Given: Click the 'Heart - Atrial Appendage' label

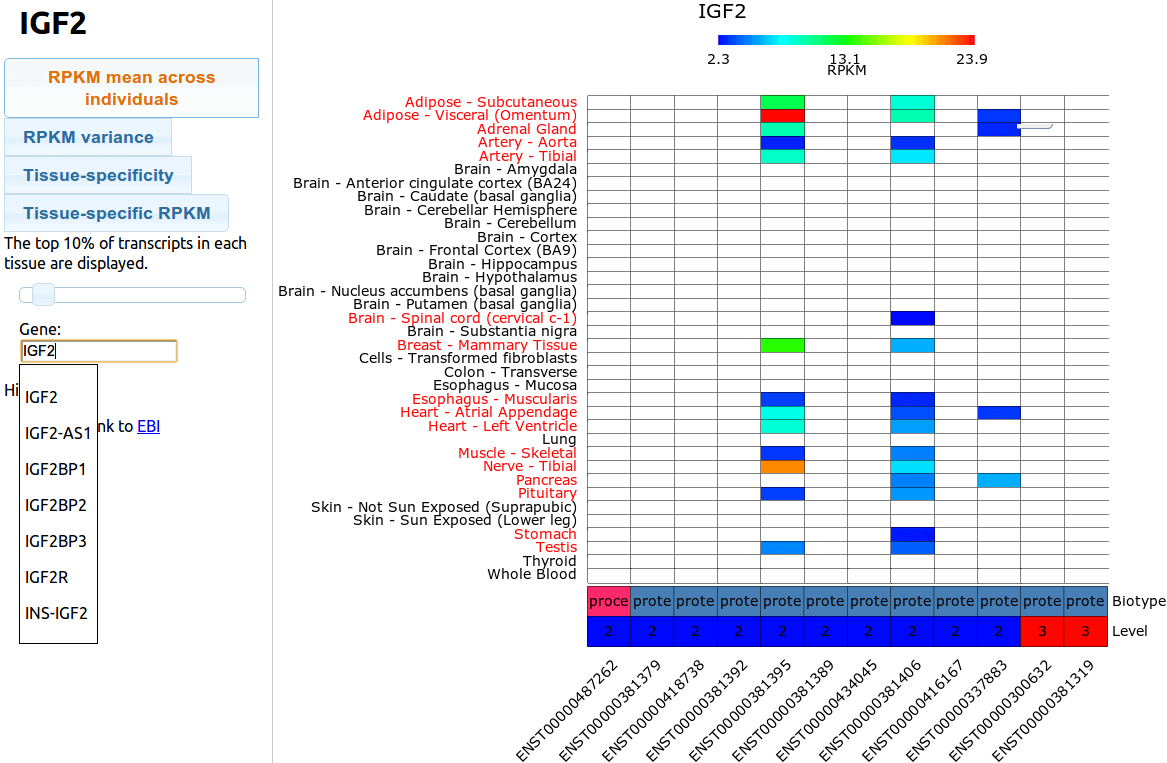Looking at the screenshot, I should (x=488, y=412).
